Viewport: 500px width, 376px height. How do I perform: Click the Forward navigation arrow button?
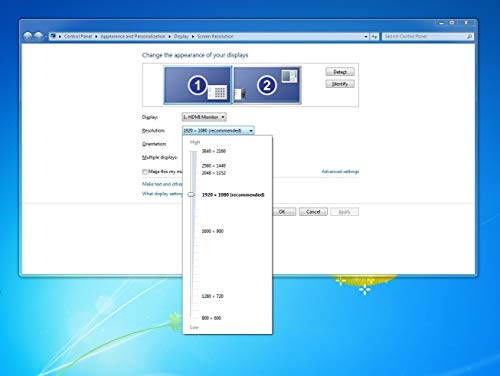[x=38, y=36]
